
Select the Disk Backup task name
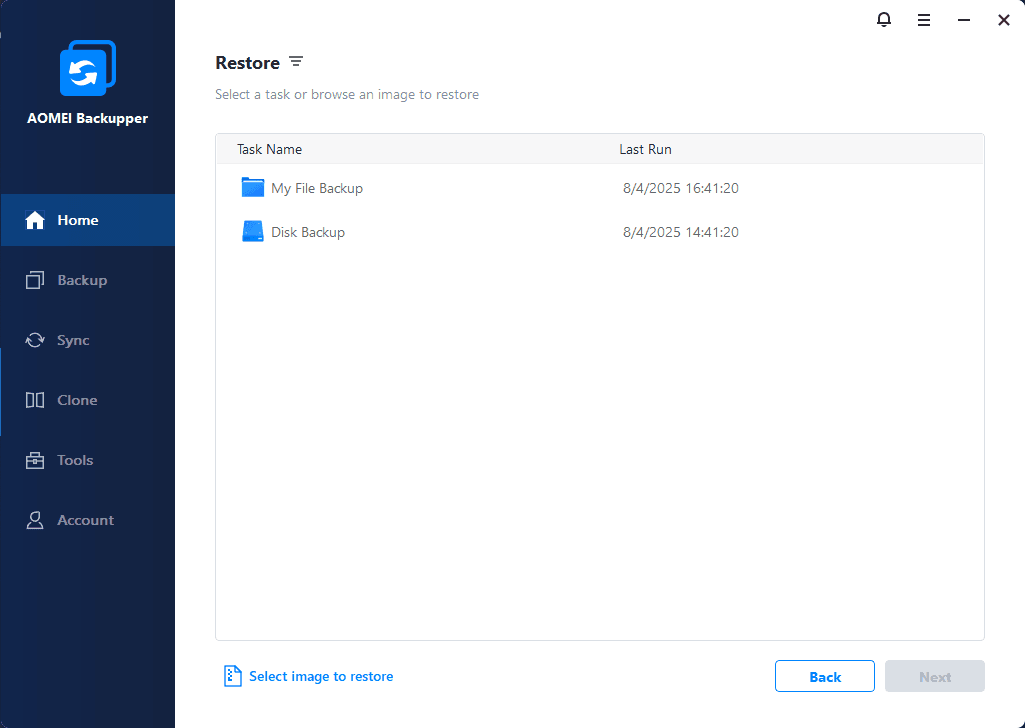pyautogui.click(x=308, y=232)
